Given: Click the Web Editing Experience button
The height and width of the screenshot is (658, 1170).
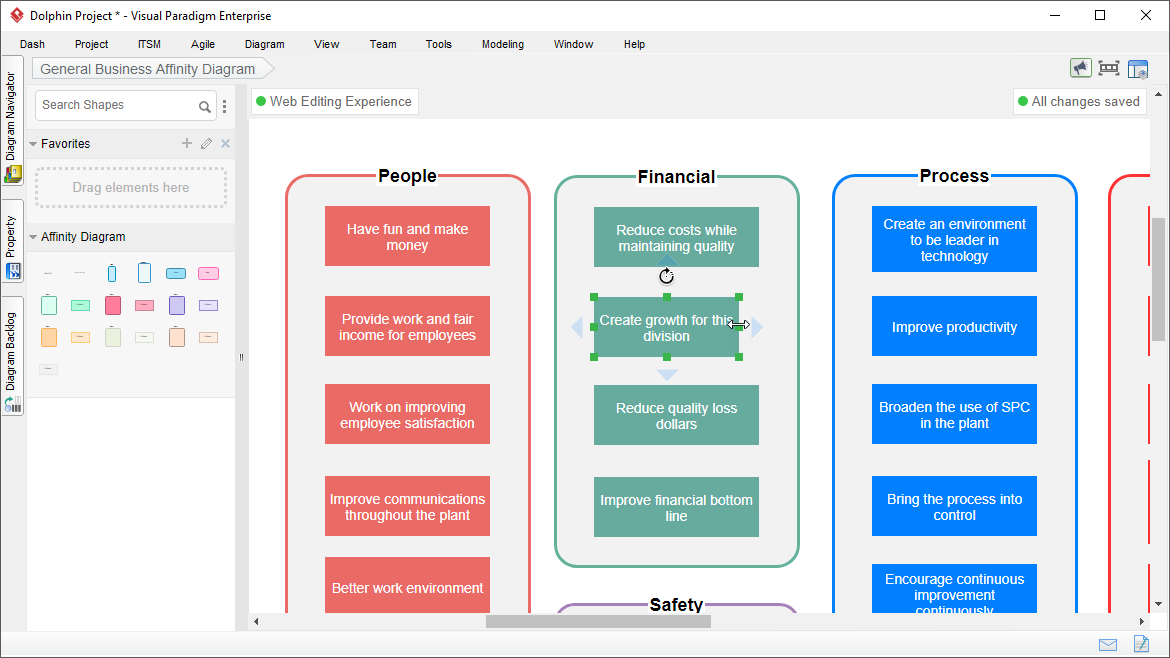Looking at the screenshot, I should tap(334, 101).
